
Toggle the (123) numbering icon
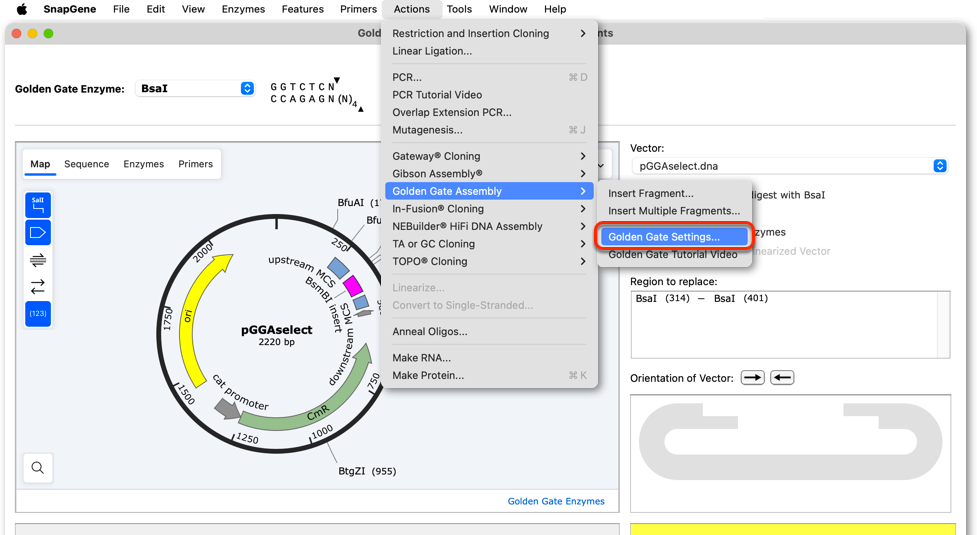point(38,313)
